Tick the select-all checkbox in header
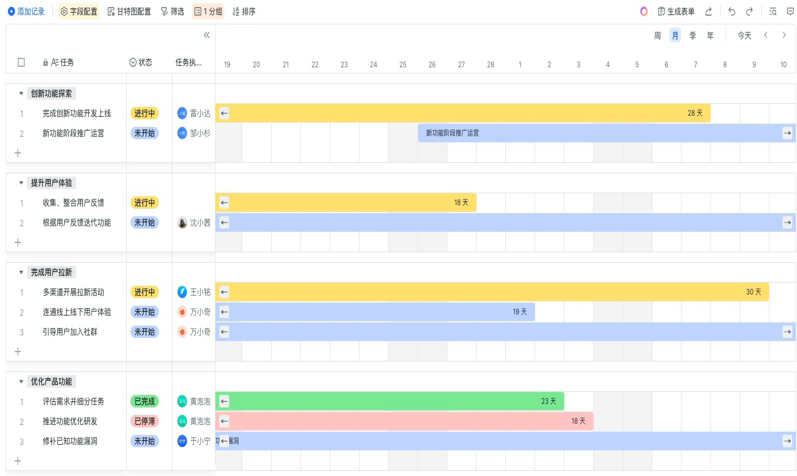Image resolution: width=797 pixels, height=476 pixels. 21,62
